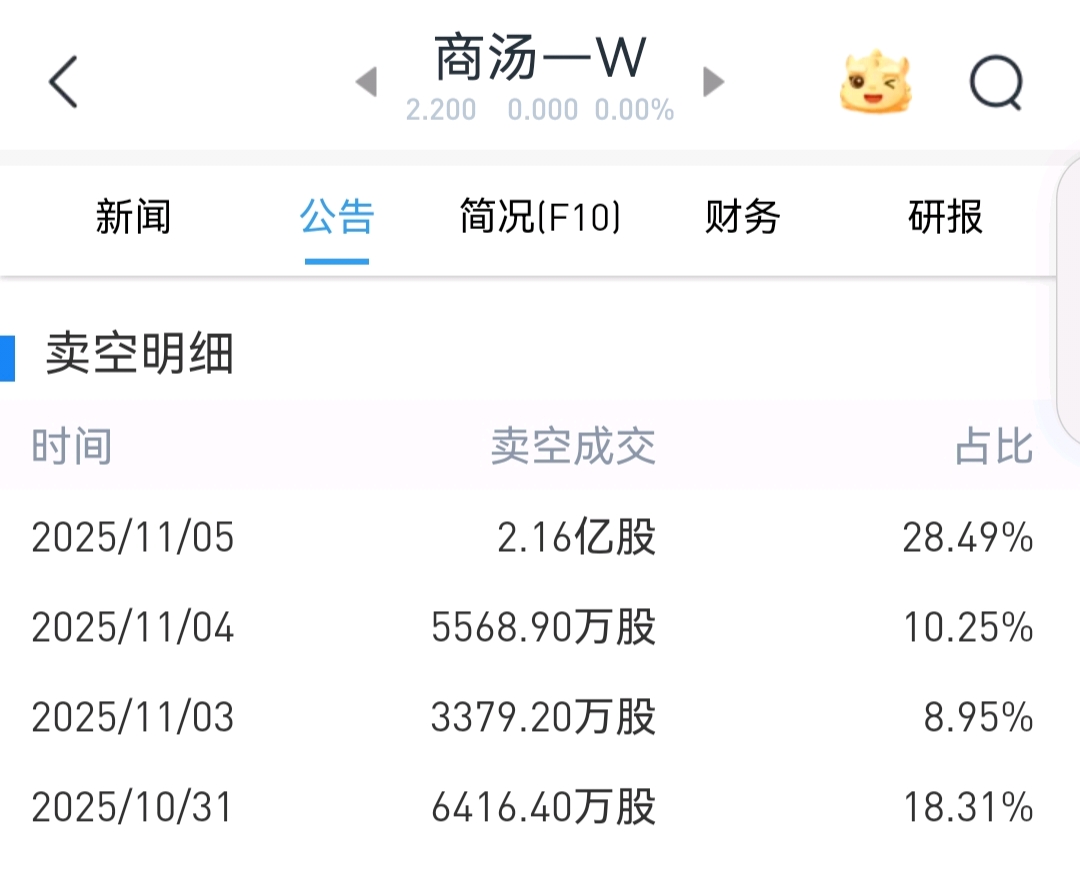Open the 研报 tab

pos(945,216)
